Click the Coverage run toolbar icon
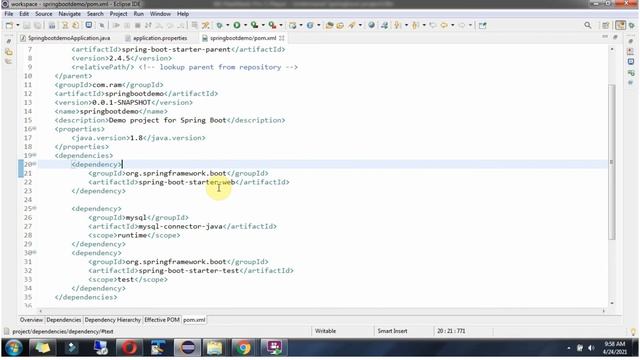This screenshot has height=360, width=640. pyautogui.click(x=254, y=25)
